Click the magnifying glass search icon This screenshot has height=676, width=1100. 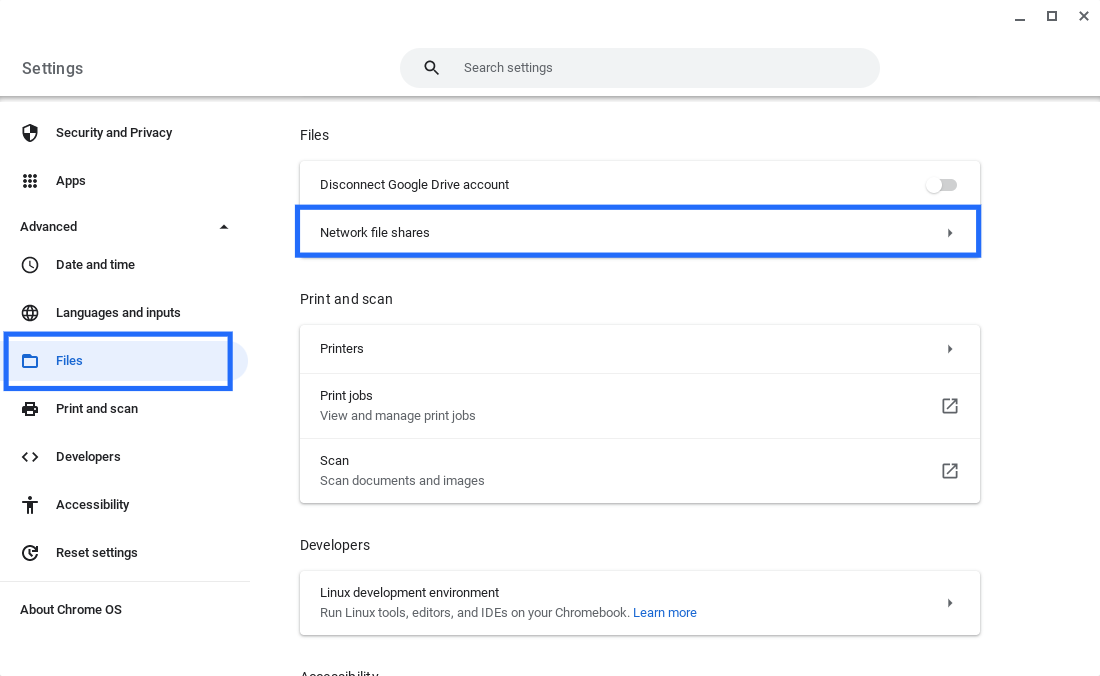[x=432, y=68]
